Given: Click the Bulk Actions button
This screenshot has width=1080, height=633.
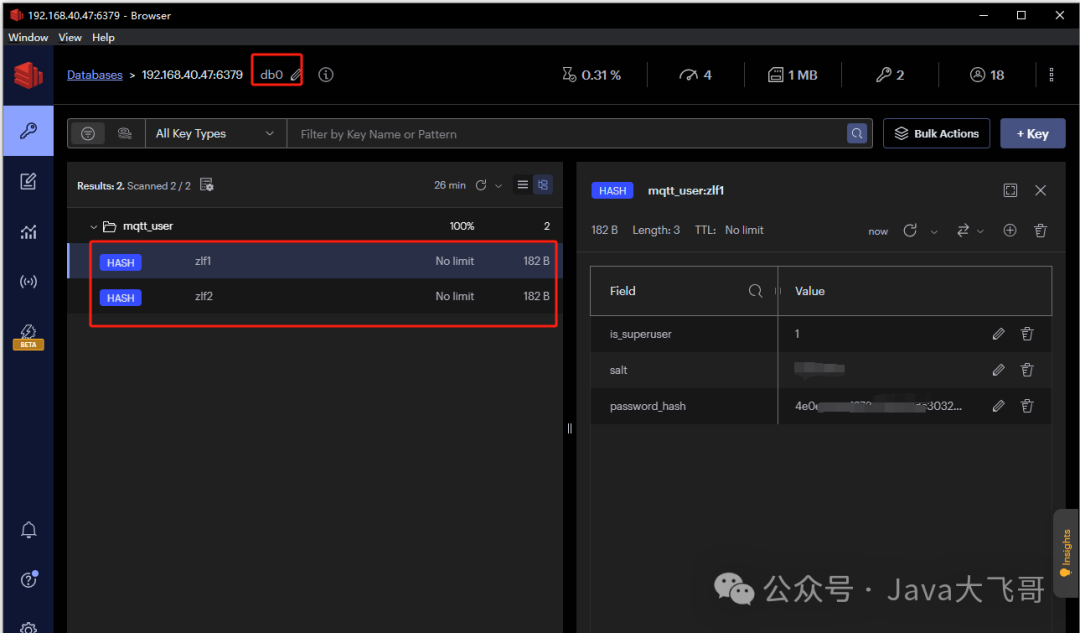Looking at the screenshot, I should coord(936,134).
